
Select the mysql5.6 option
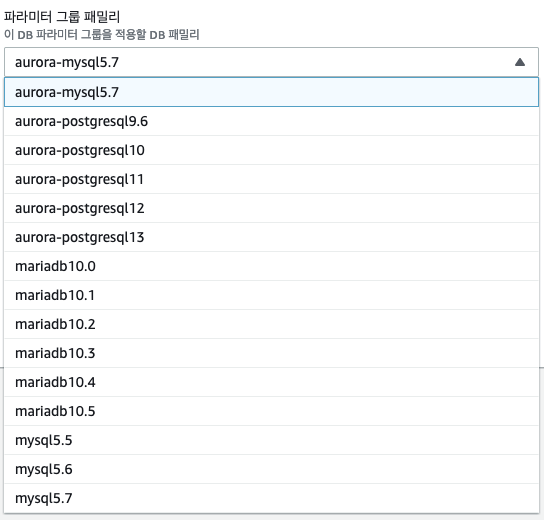(x=271, y=469)
